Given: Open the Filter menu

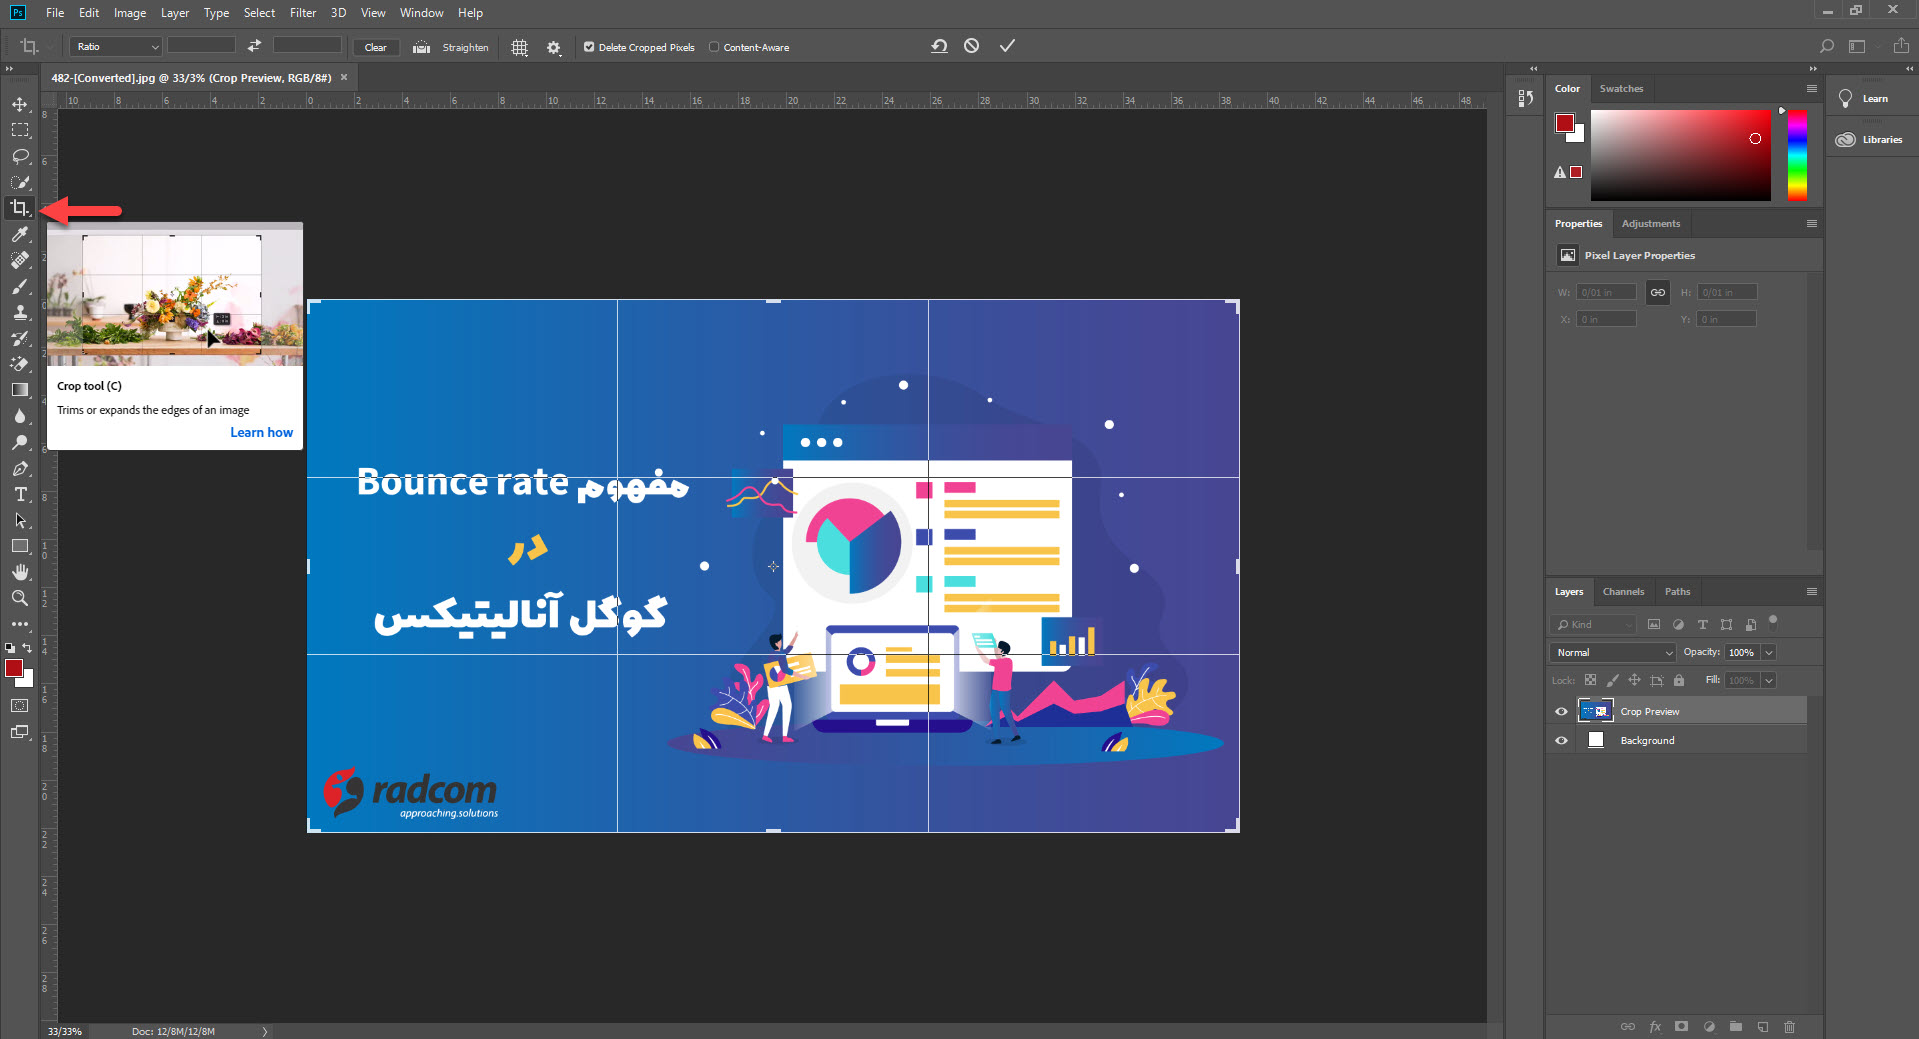Looking at the screenshot, I should 303,13.
